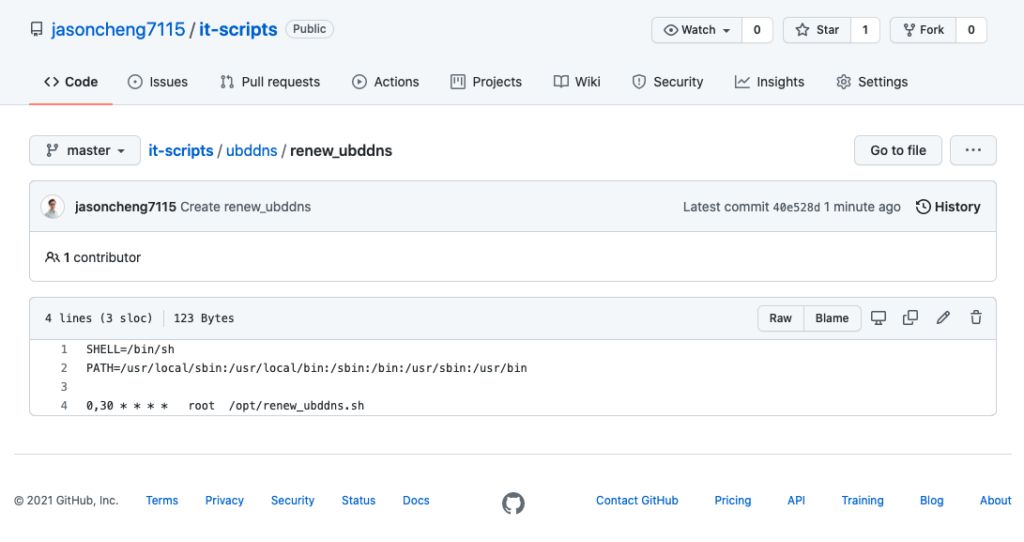
Task: Open the Projects tab
Action: pos(486,82)
